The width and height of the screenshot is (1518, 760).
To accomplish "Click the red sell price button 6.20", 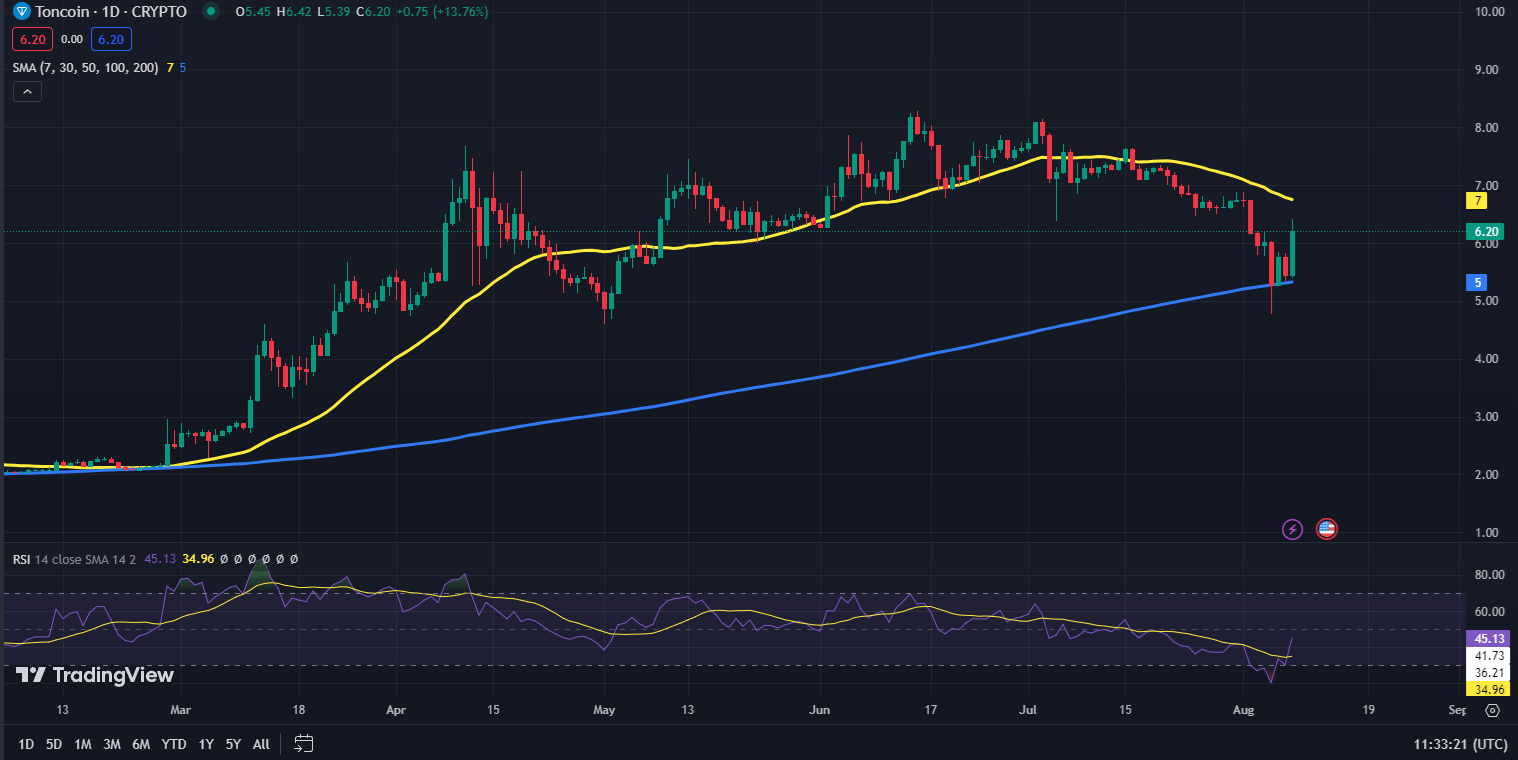I will [31, 39].
